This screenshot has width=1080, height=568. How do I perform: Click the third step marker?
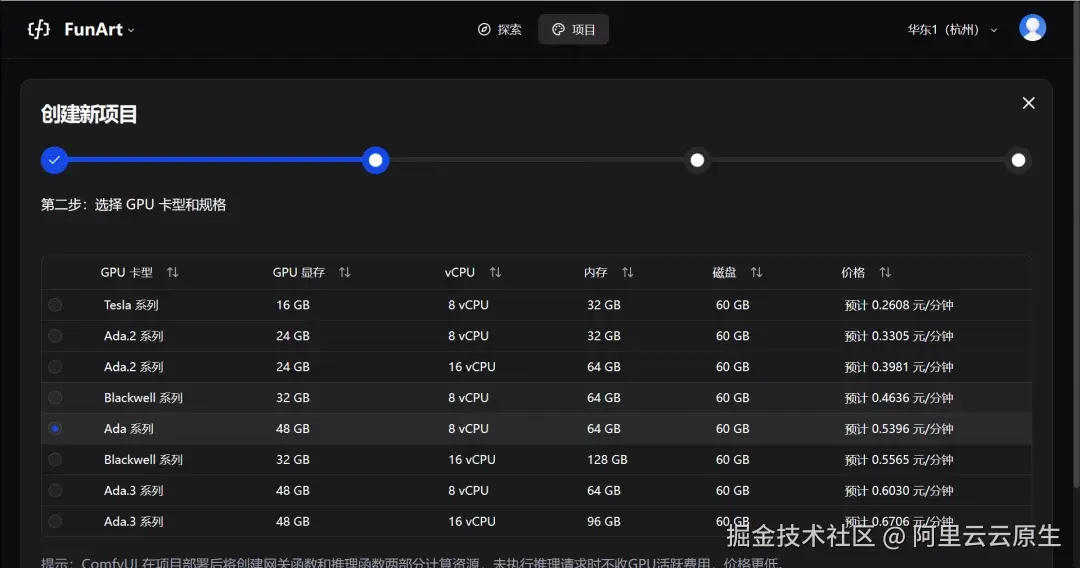coord(697,160)
